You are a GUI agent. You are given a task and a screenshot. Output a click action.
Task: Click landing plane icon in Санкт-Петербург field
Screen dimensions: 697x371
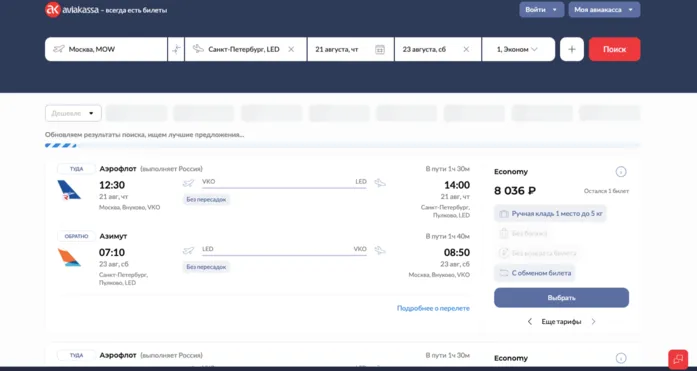tap(198, 49)
